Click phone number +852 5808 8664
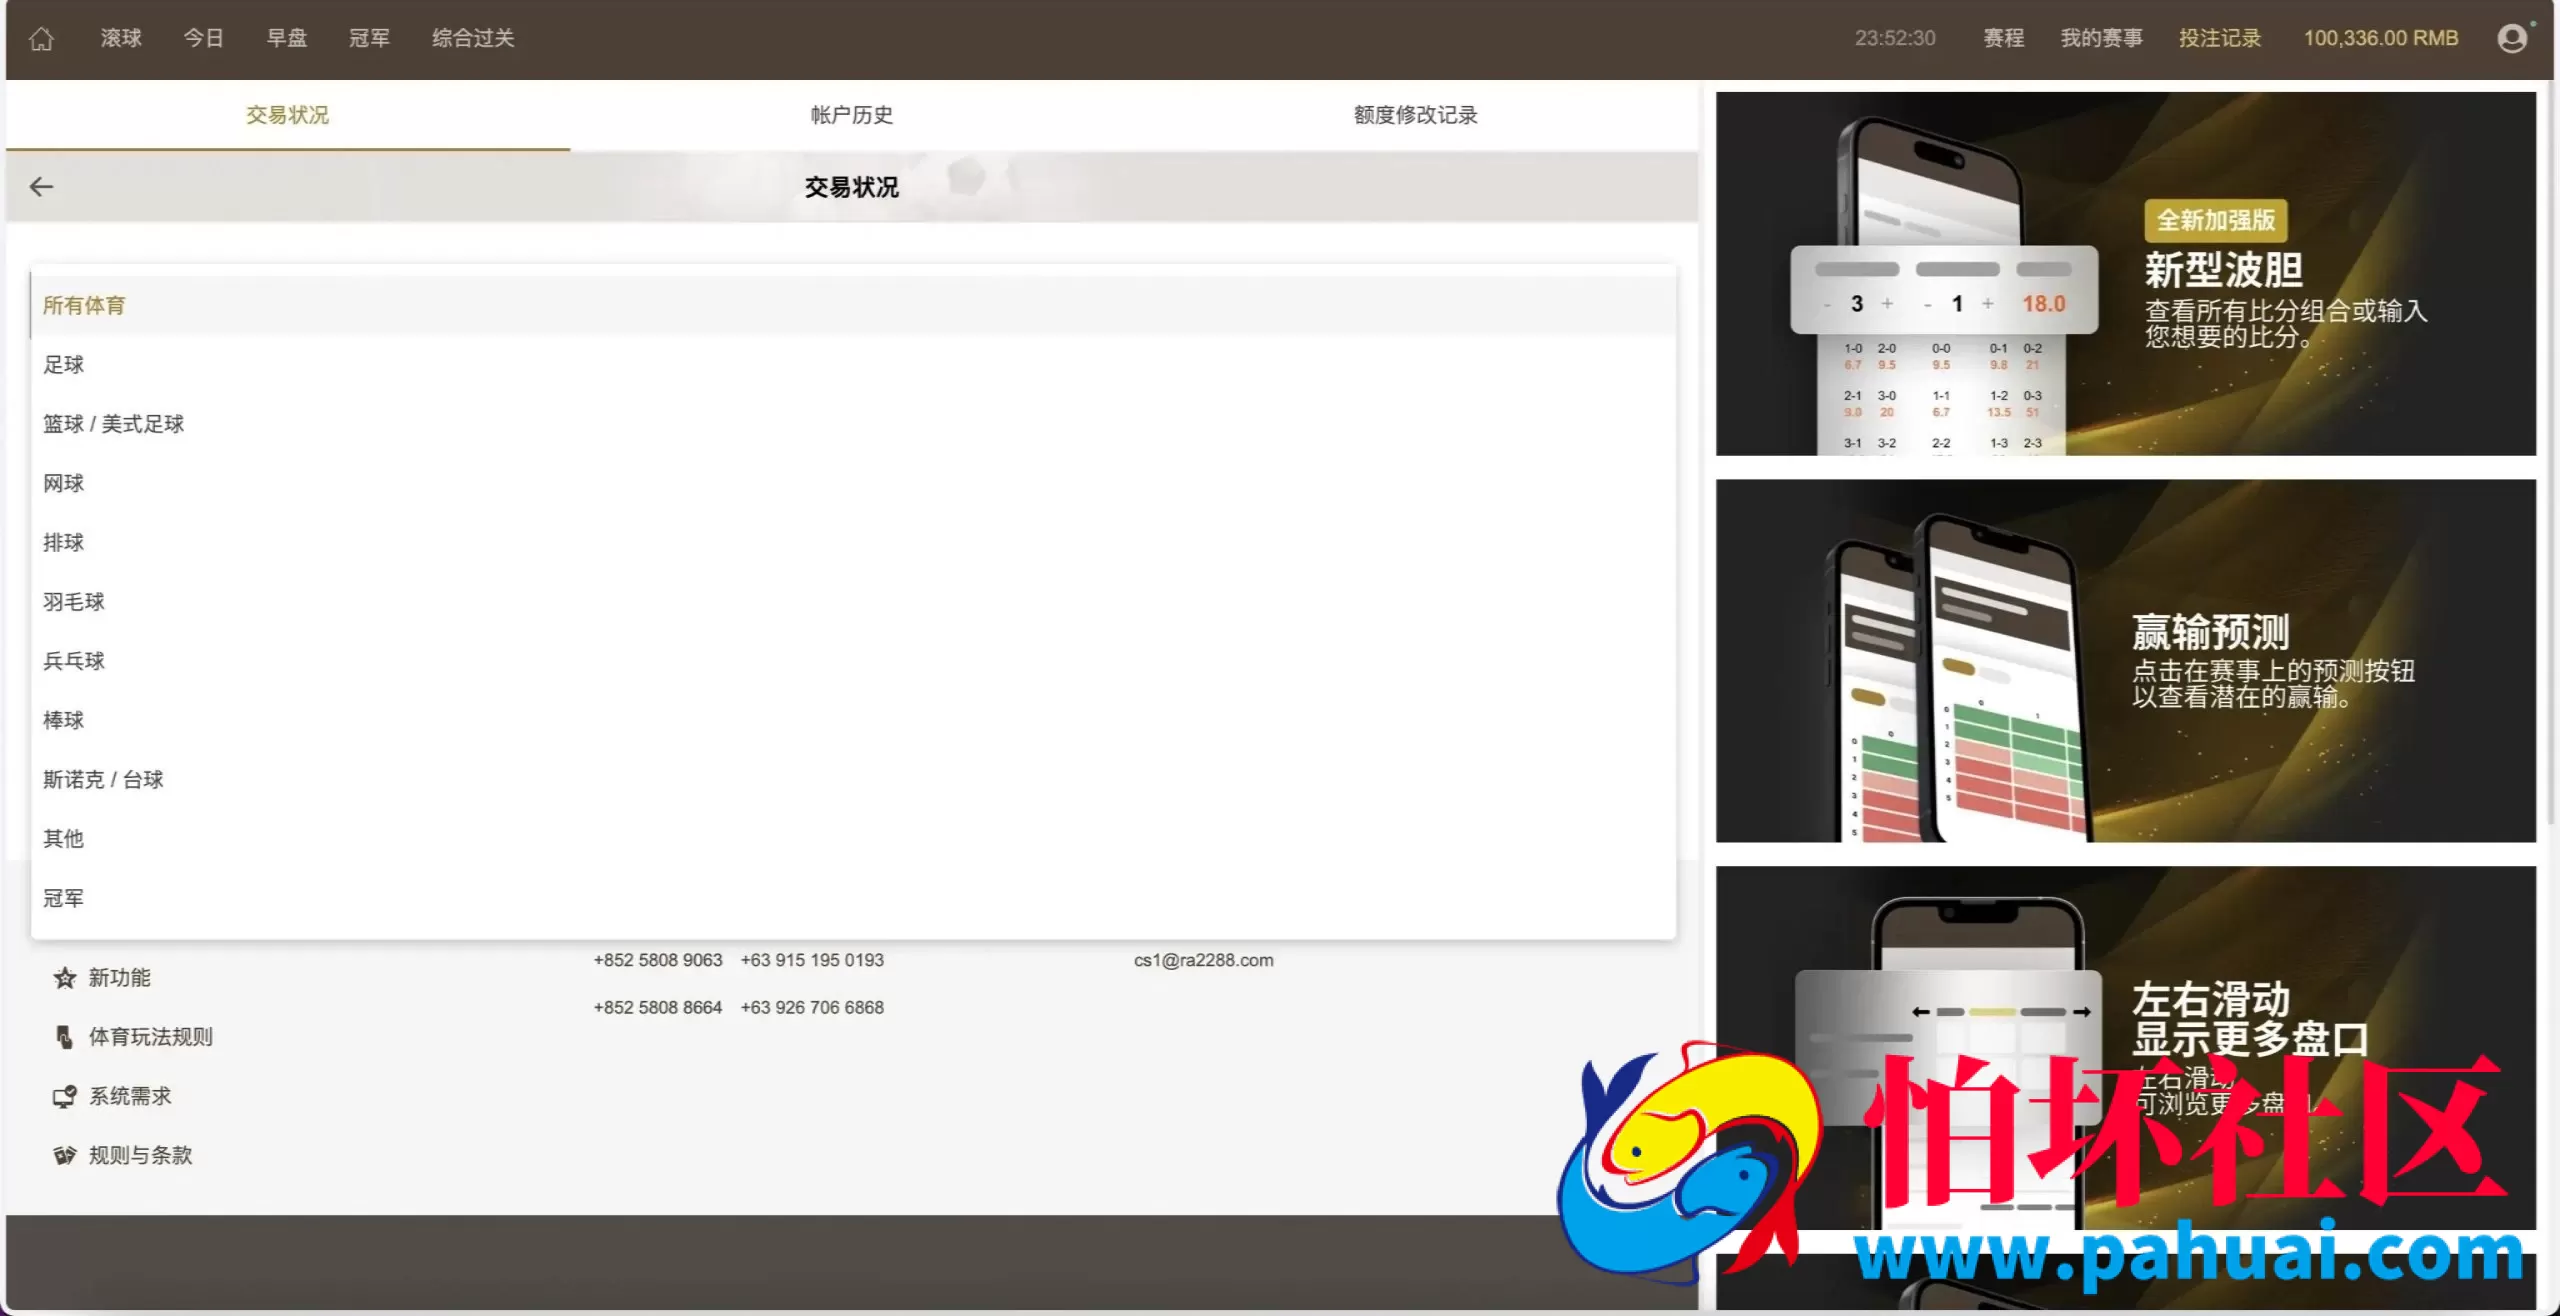2560x1316 pixels. pos(657,1007)
